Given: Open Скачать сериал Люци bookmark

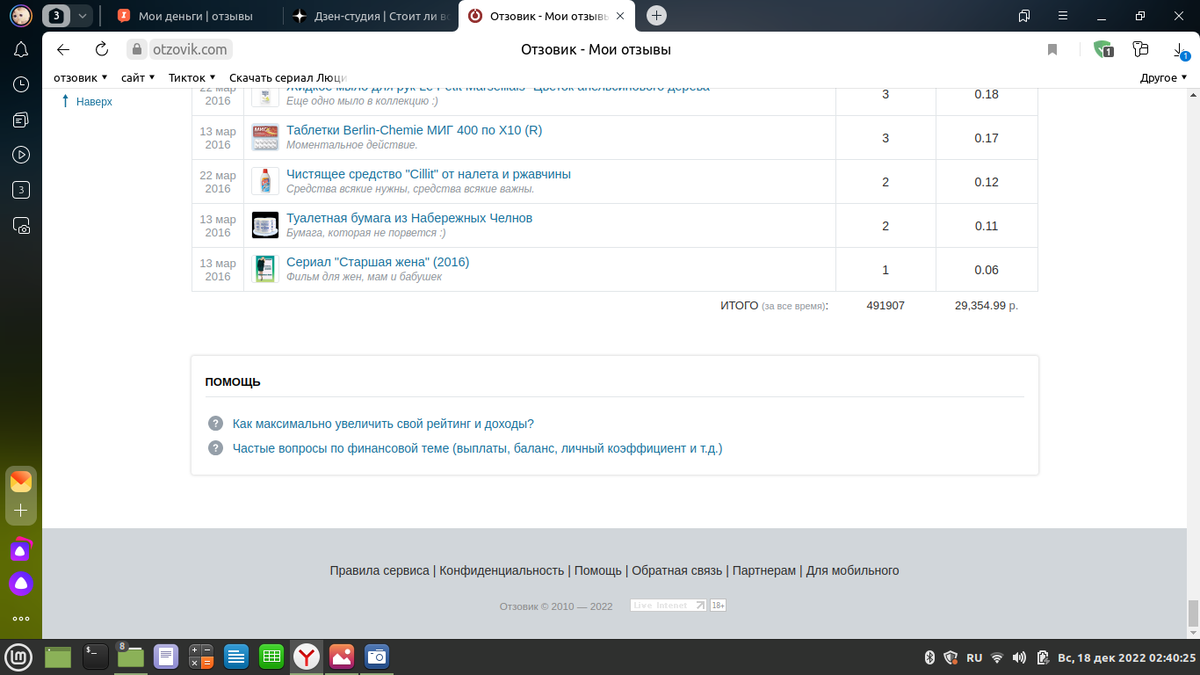Looking at the screenshot, I should point(287,77).
